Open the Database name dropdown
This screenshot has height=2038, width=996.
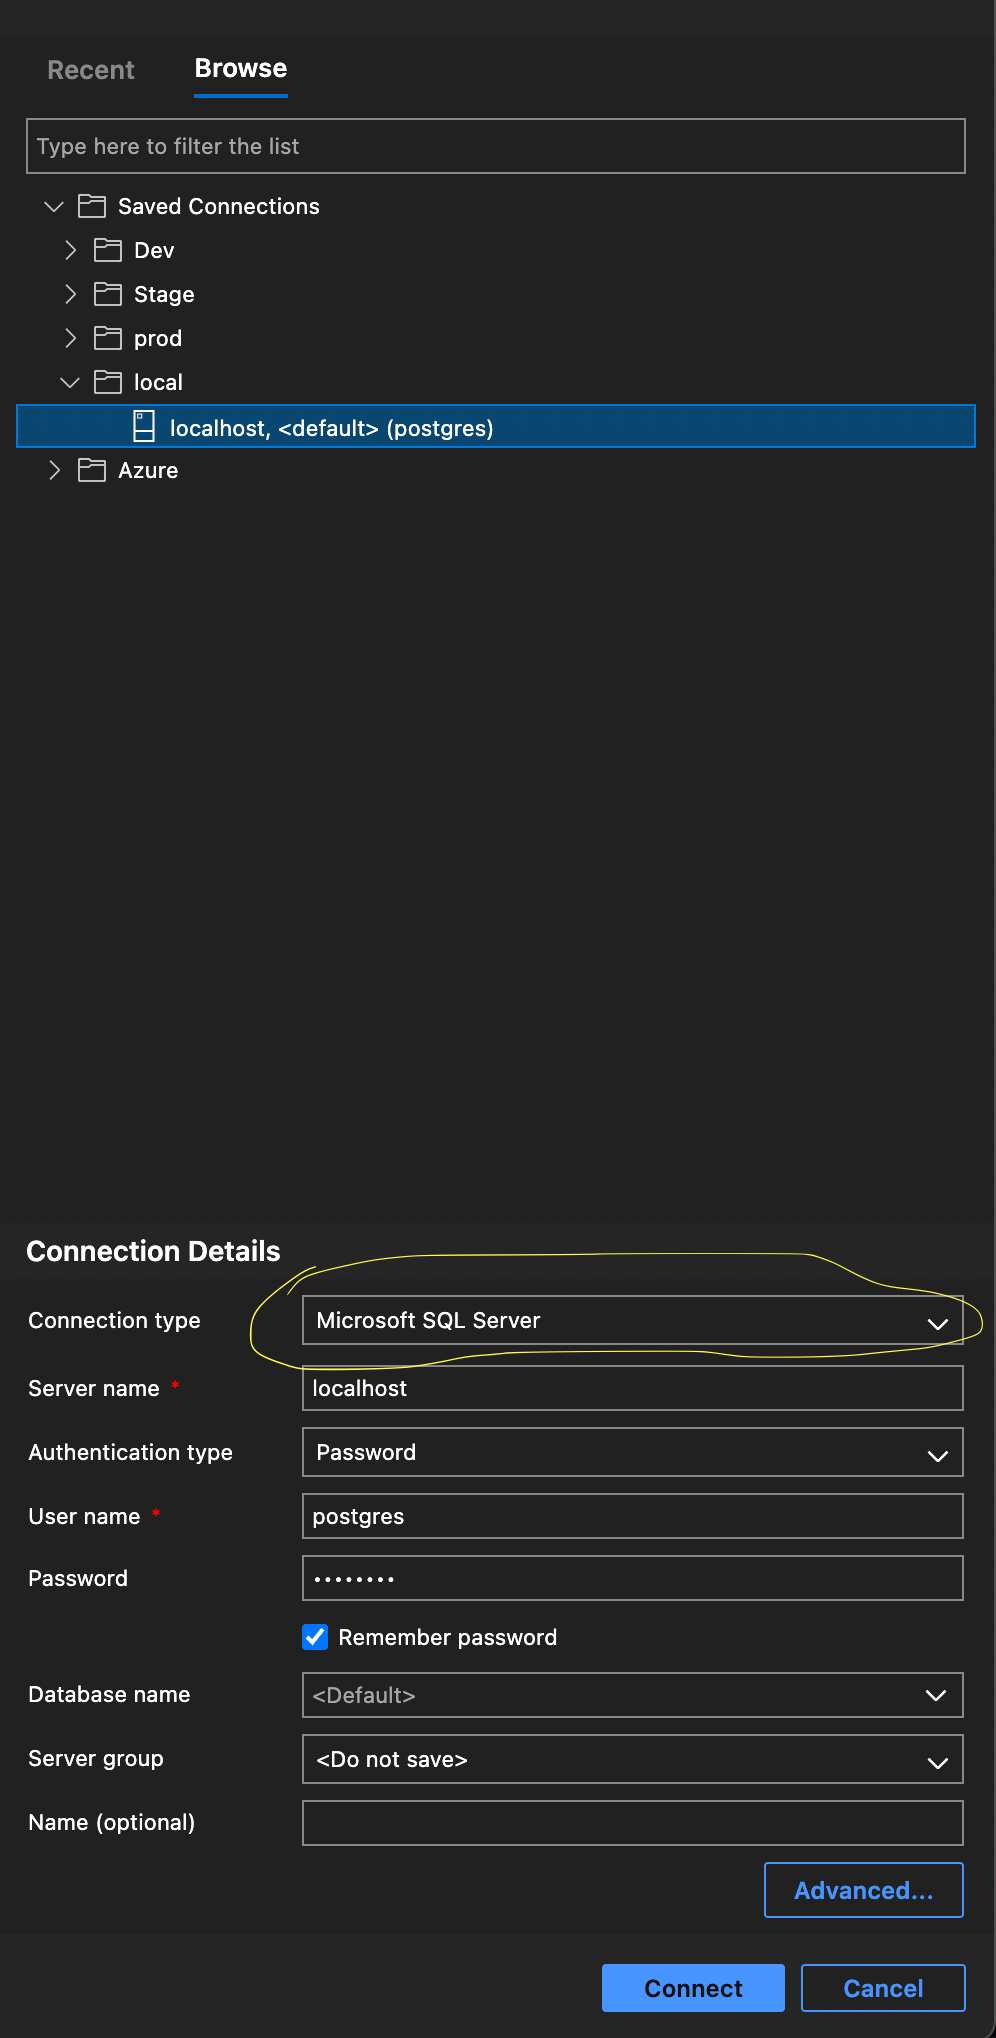936,1695
